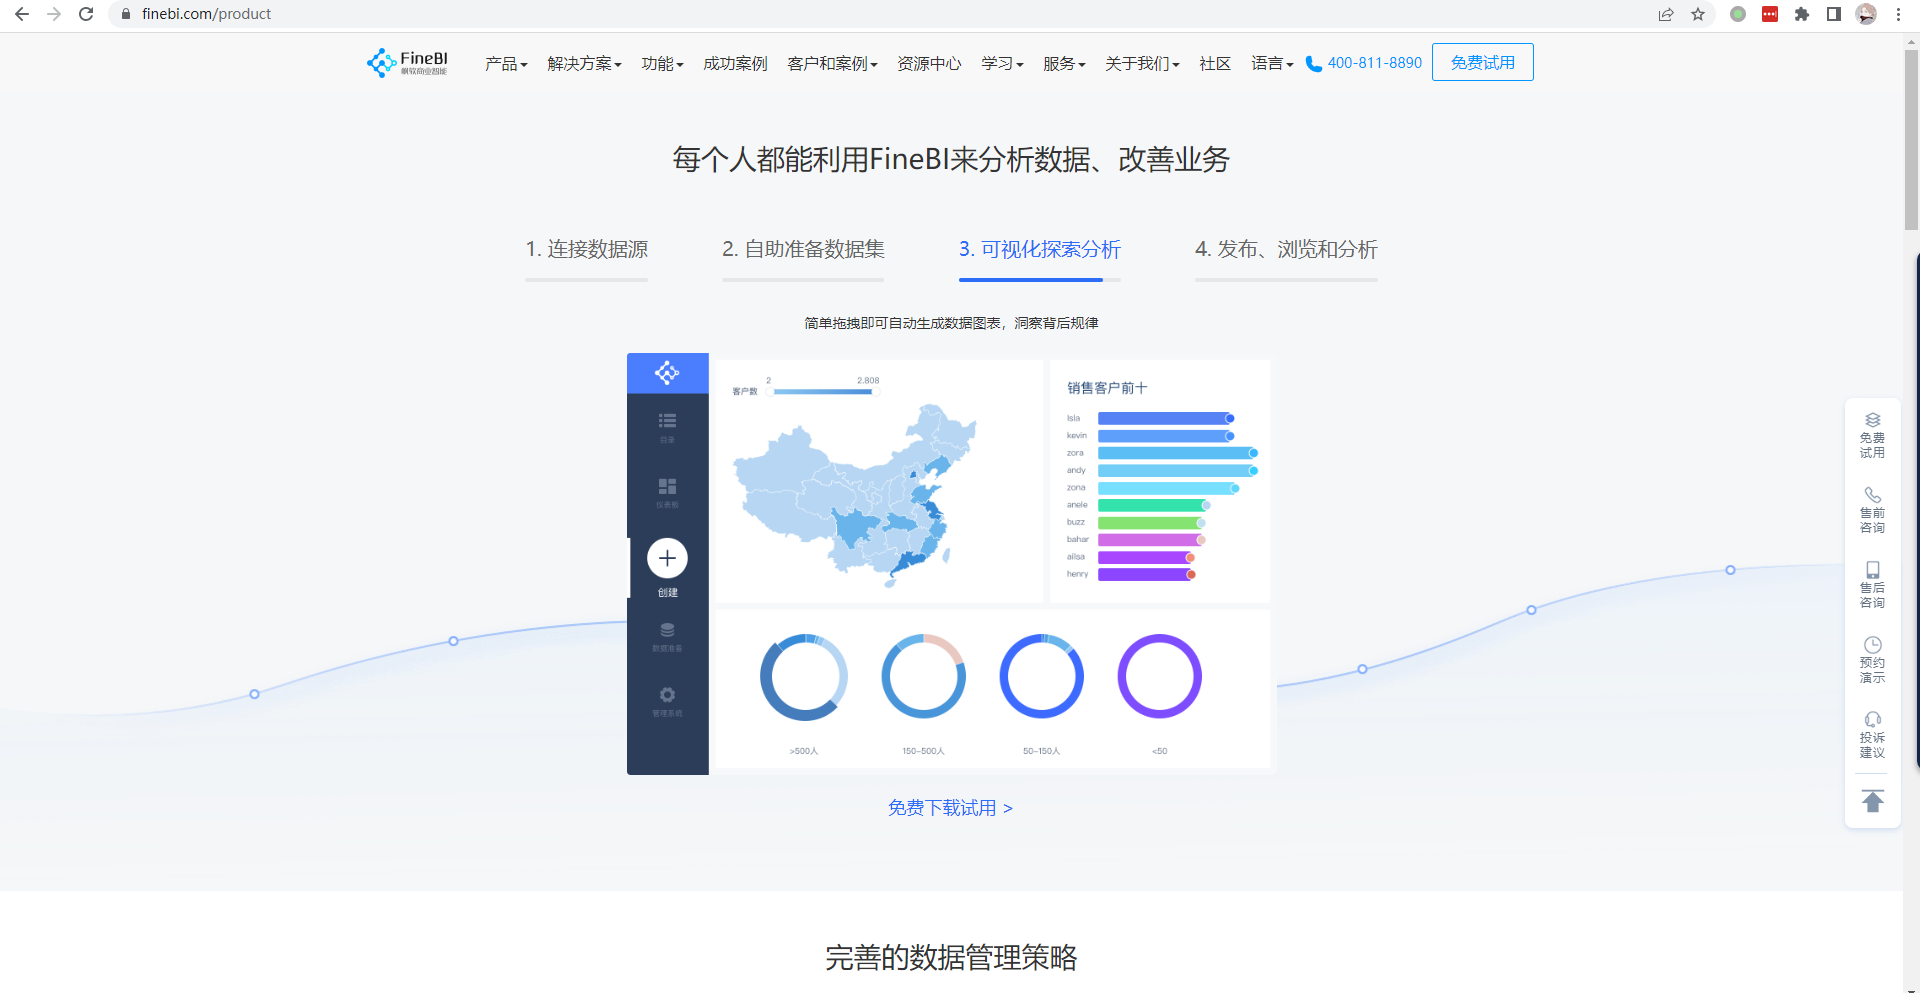Click the >500人 donut chart
The image size is (1920, 993).
[803, 677]
